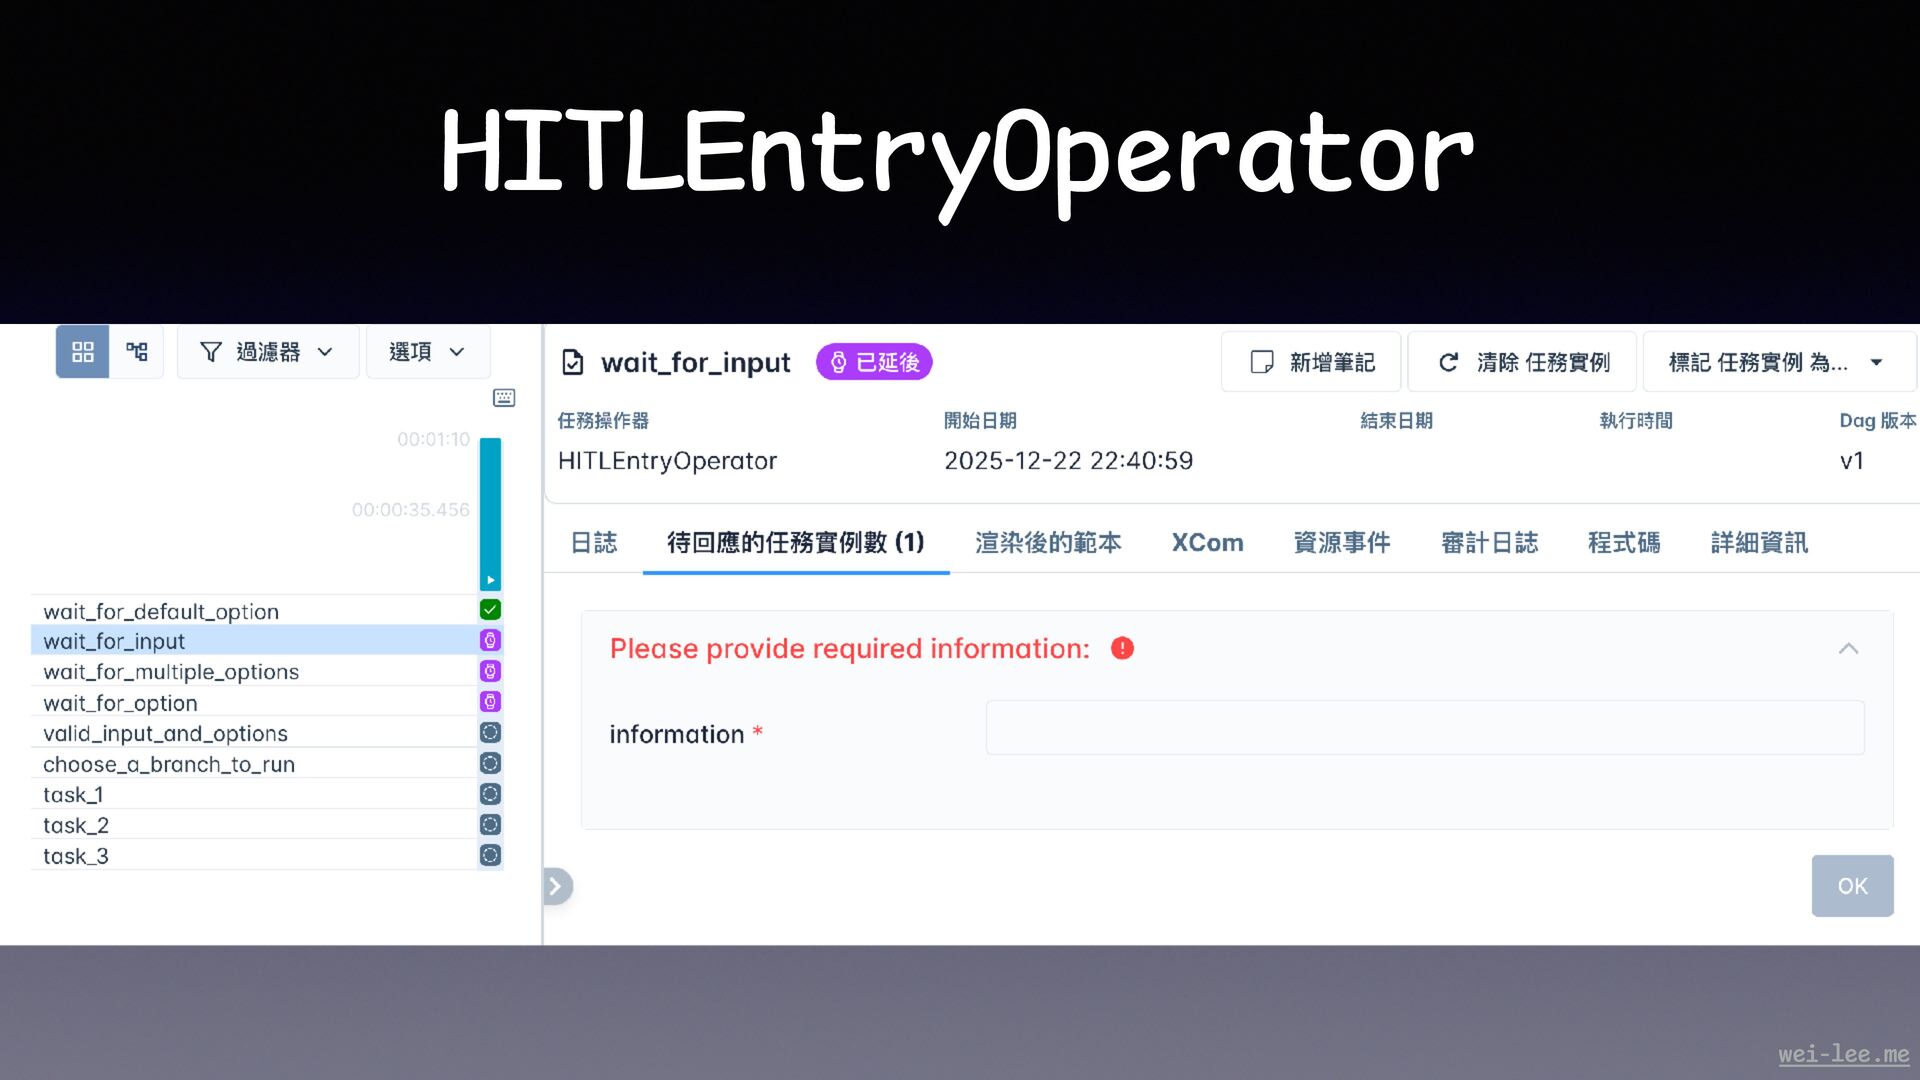This screenshot has height=1080, width=1920.
Task: Open the 標記 任務實例 為 dropdown
Action: click(x=1777, y=362)
